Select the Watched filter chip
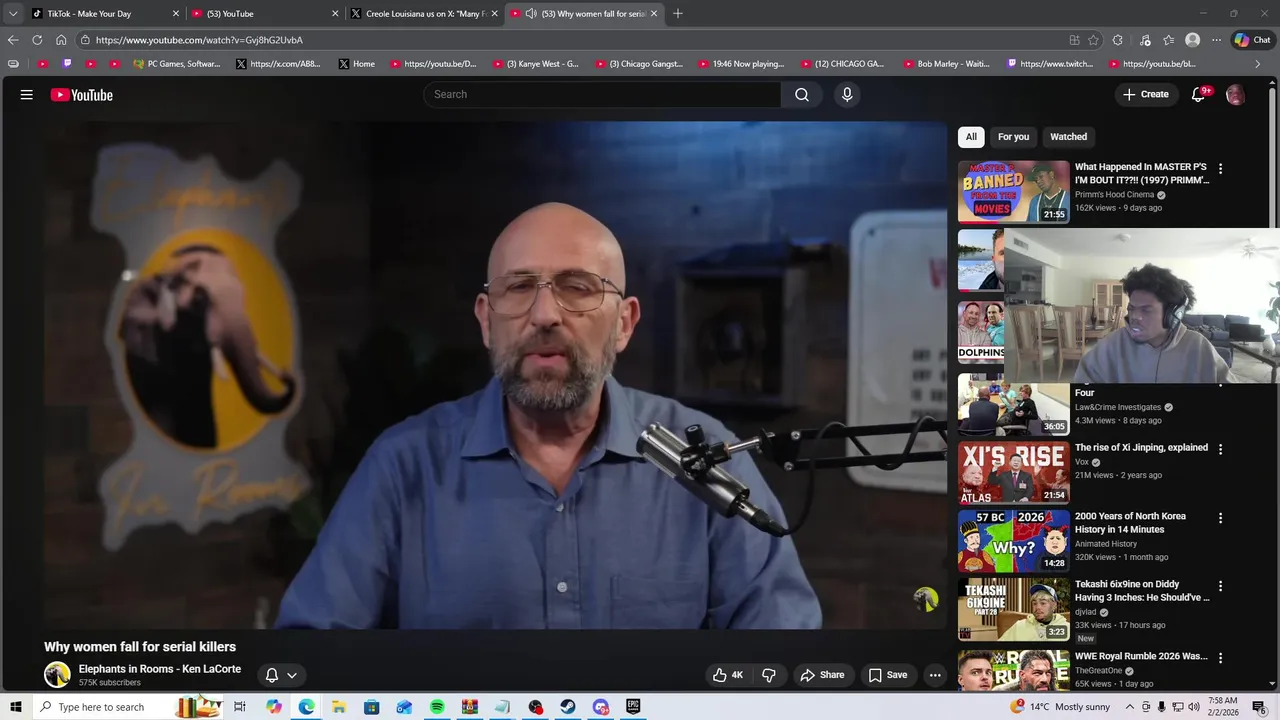The width and height of the screenshot is (1280, 720). click(1068, 137)
